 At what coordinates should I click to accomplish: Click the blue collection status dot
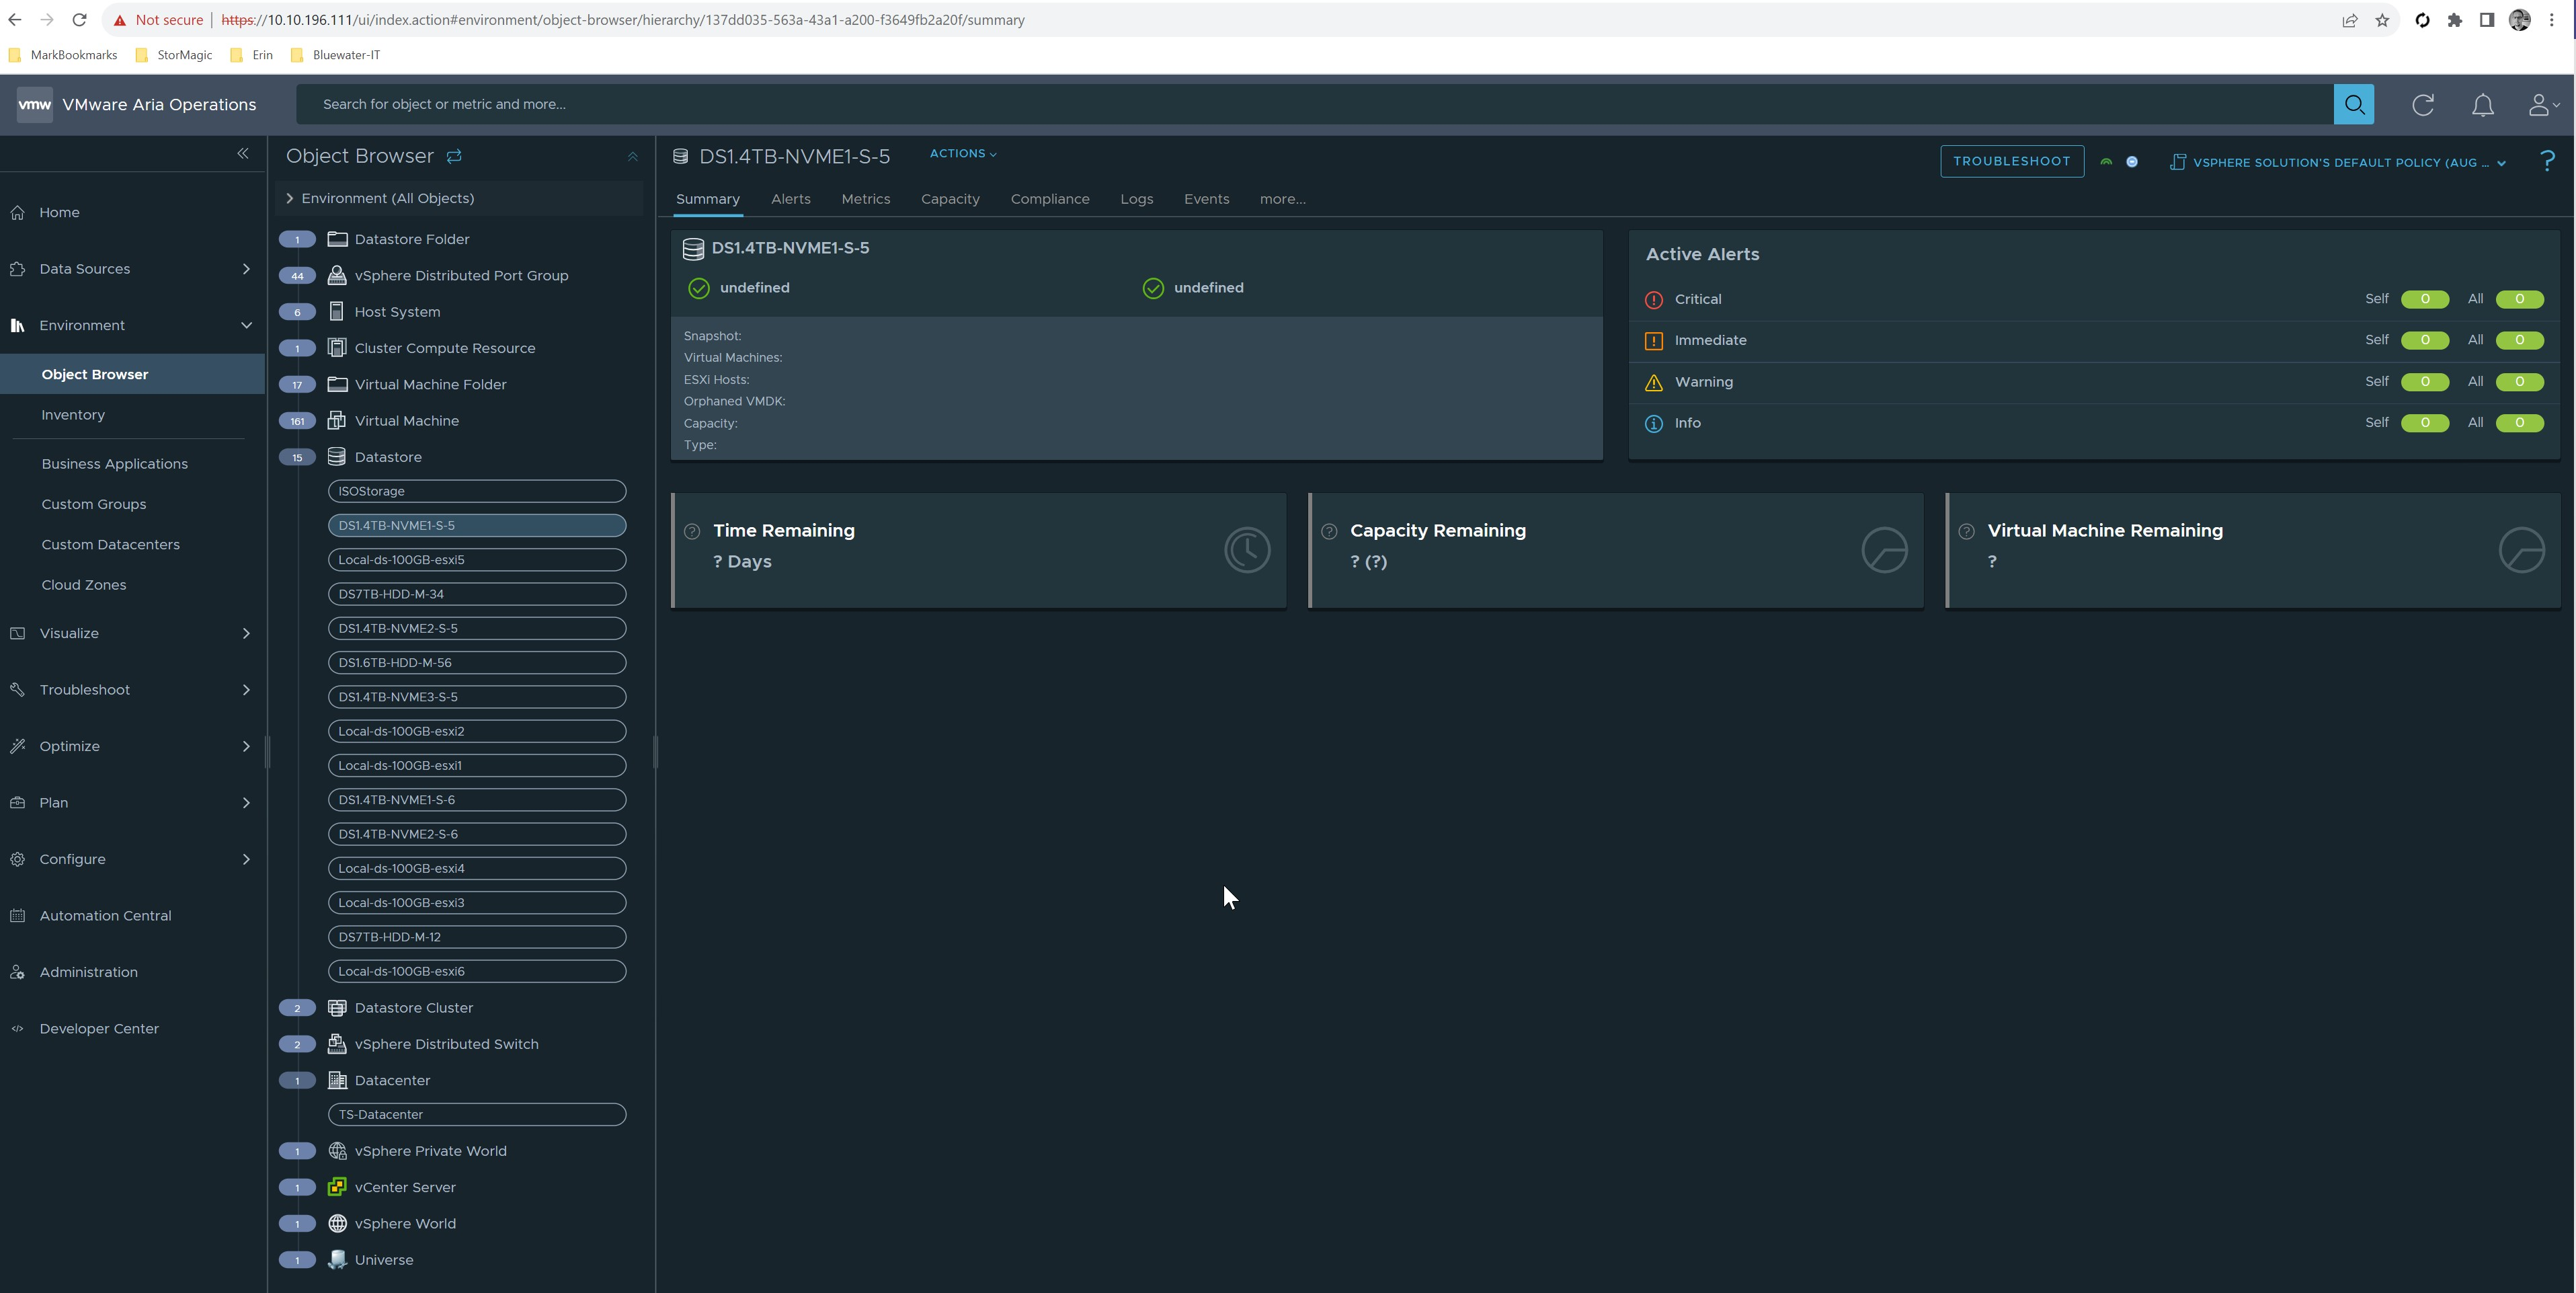point(2132,162)
